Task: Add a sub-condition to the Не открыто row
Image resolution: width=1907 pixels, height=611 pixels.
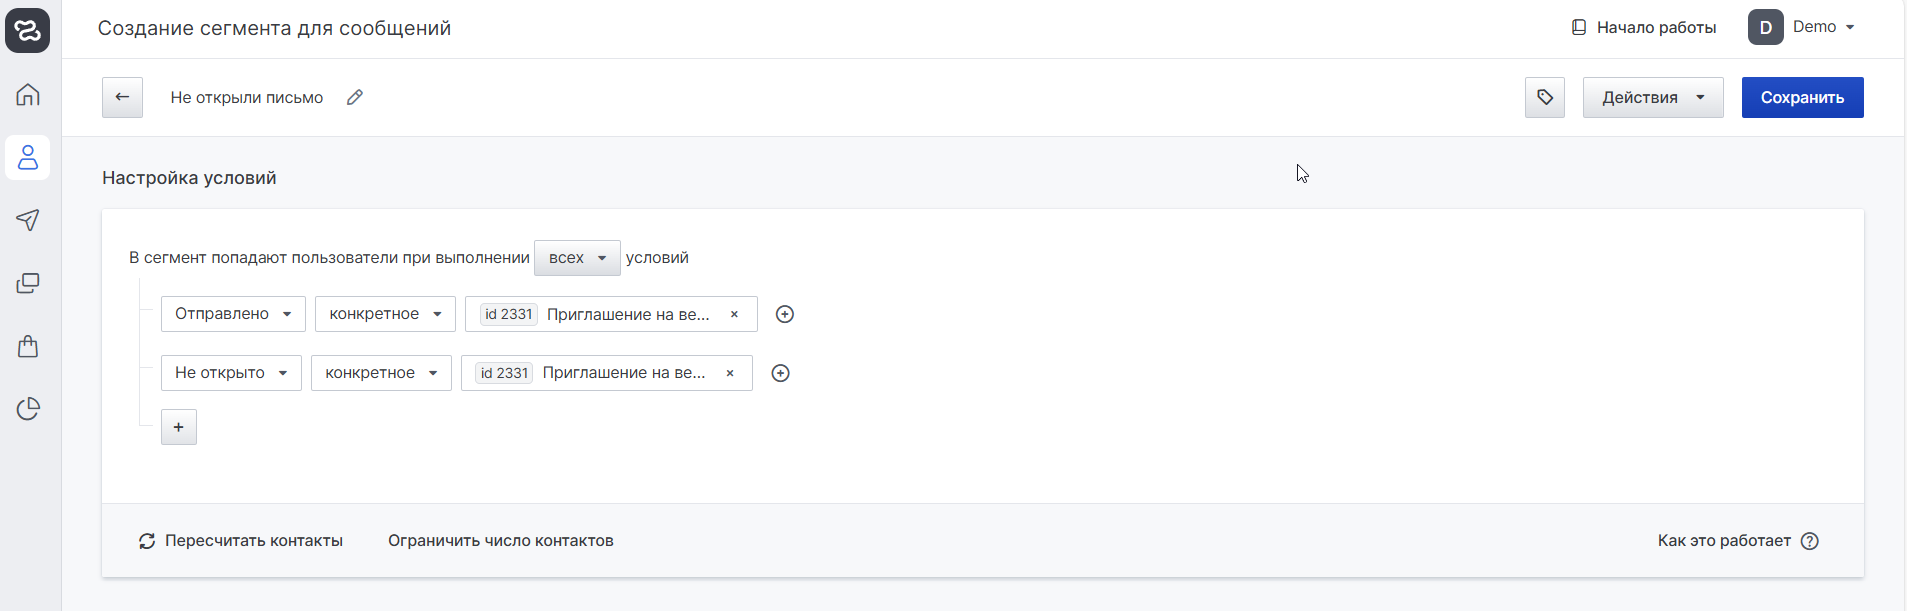Action: pos(781,373)
